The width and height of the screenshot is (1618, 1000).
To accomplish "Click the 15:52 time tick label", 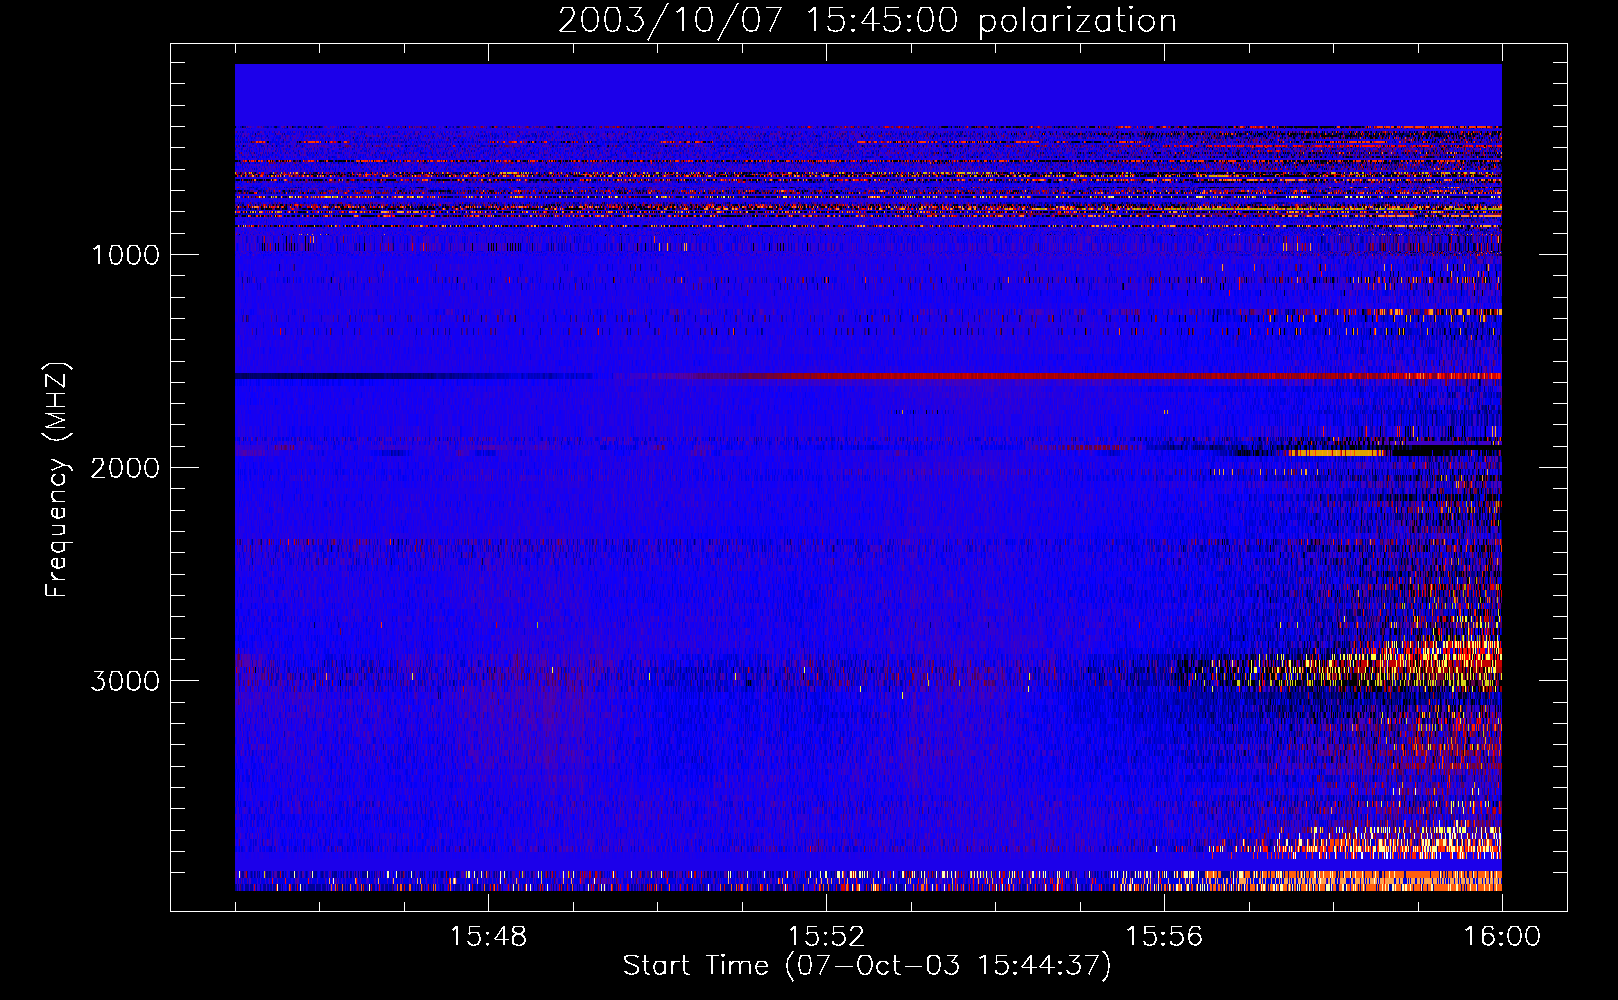I will (x=826, y=937).
